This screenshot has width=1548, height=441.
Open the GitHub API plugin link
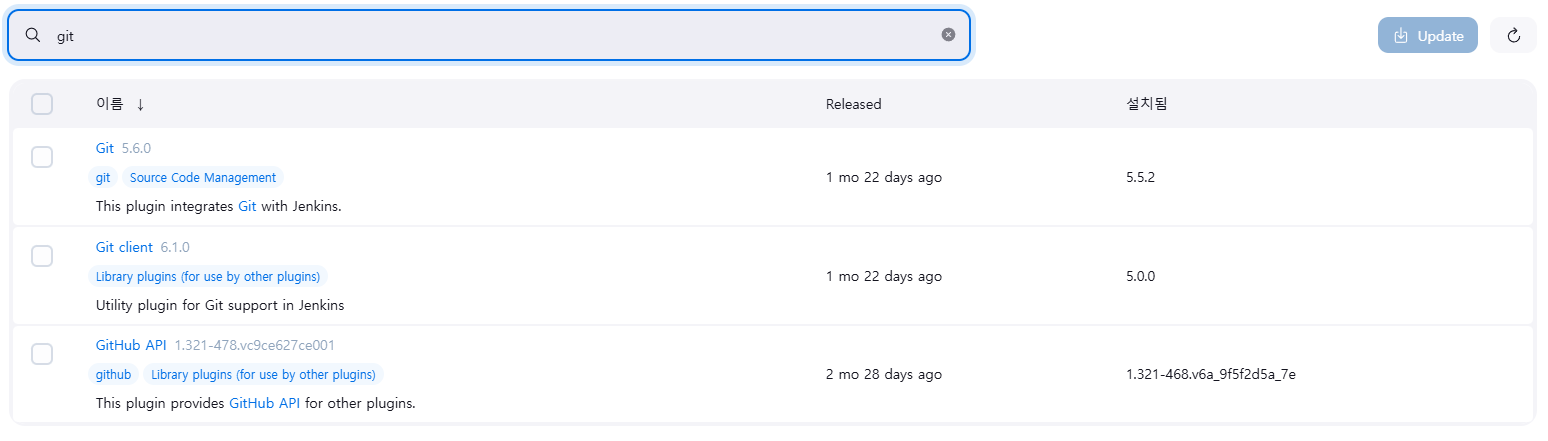coord(131,345)
